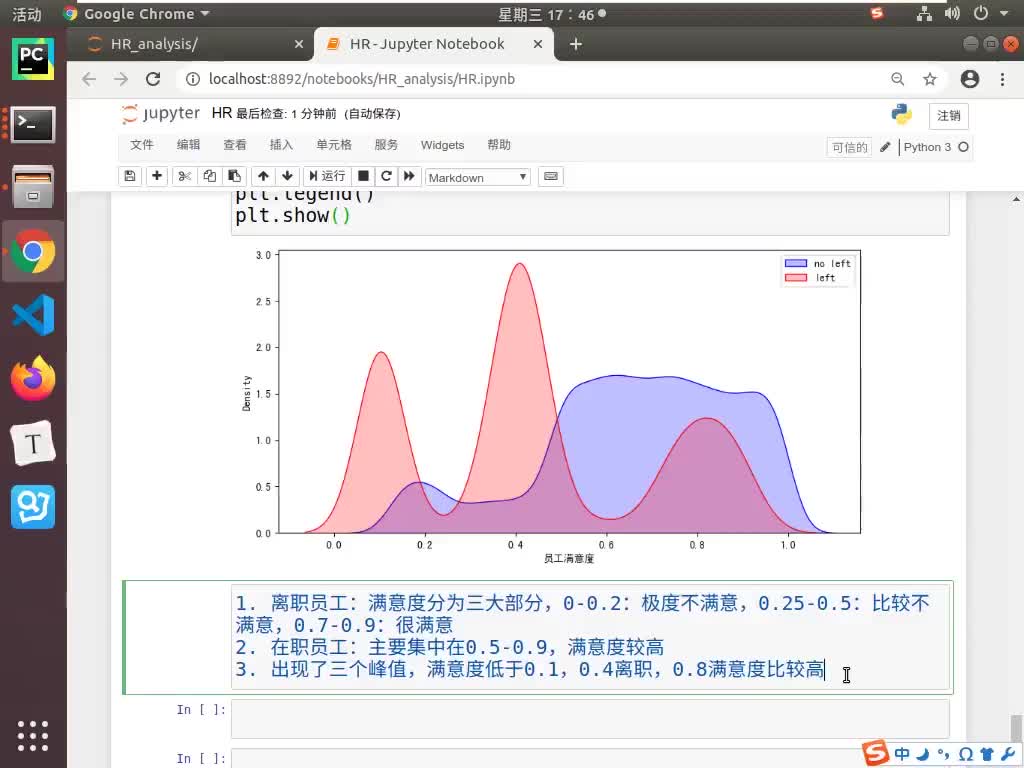Screen dimensions: 1024x768
Task: Click the zoom magnifier icon in address bar
Action: (x=898, y=79)
